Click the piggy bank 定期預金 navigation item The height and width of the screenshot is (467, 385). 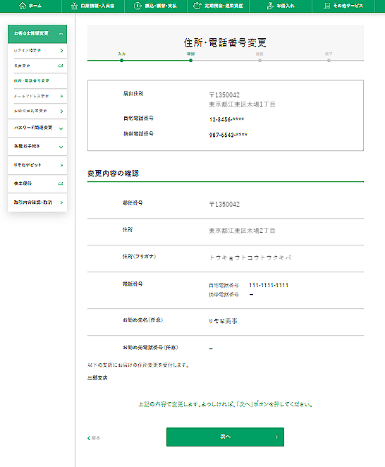pos(218,6)
